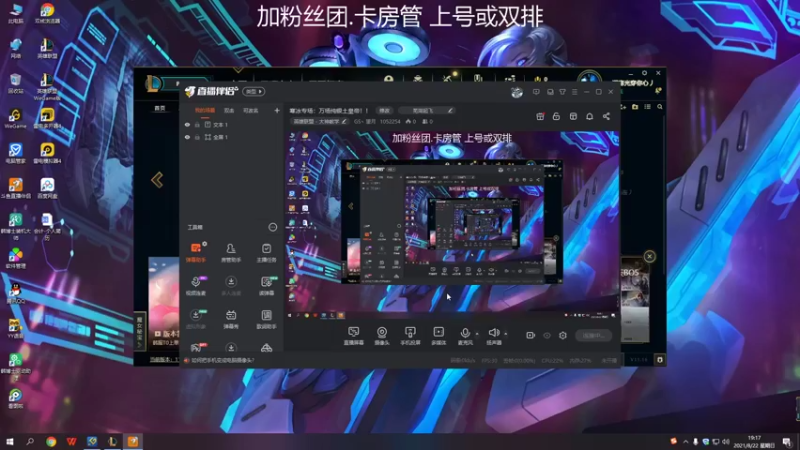Toggle the speaker (扬声器) mute

click(493, 336)
